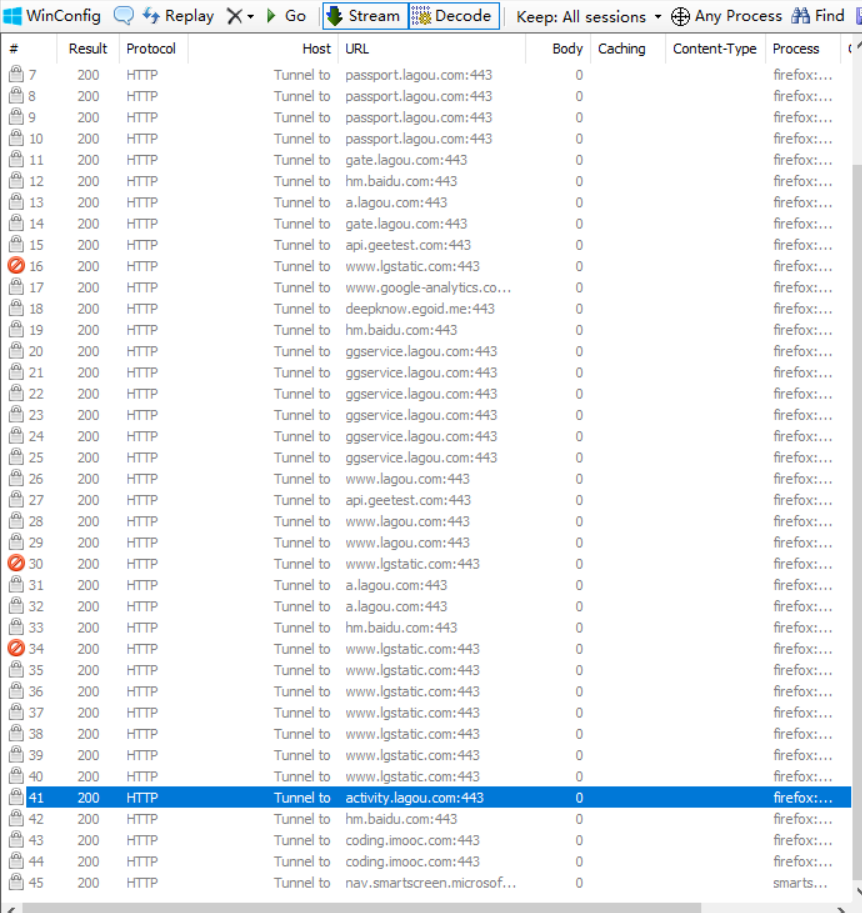Click the Tunnel to host cell in session 42
Image resolution: width=862 pixels, height=913 pixels.
point(302,819)
